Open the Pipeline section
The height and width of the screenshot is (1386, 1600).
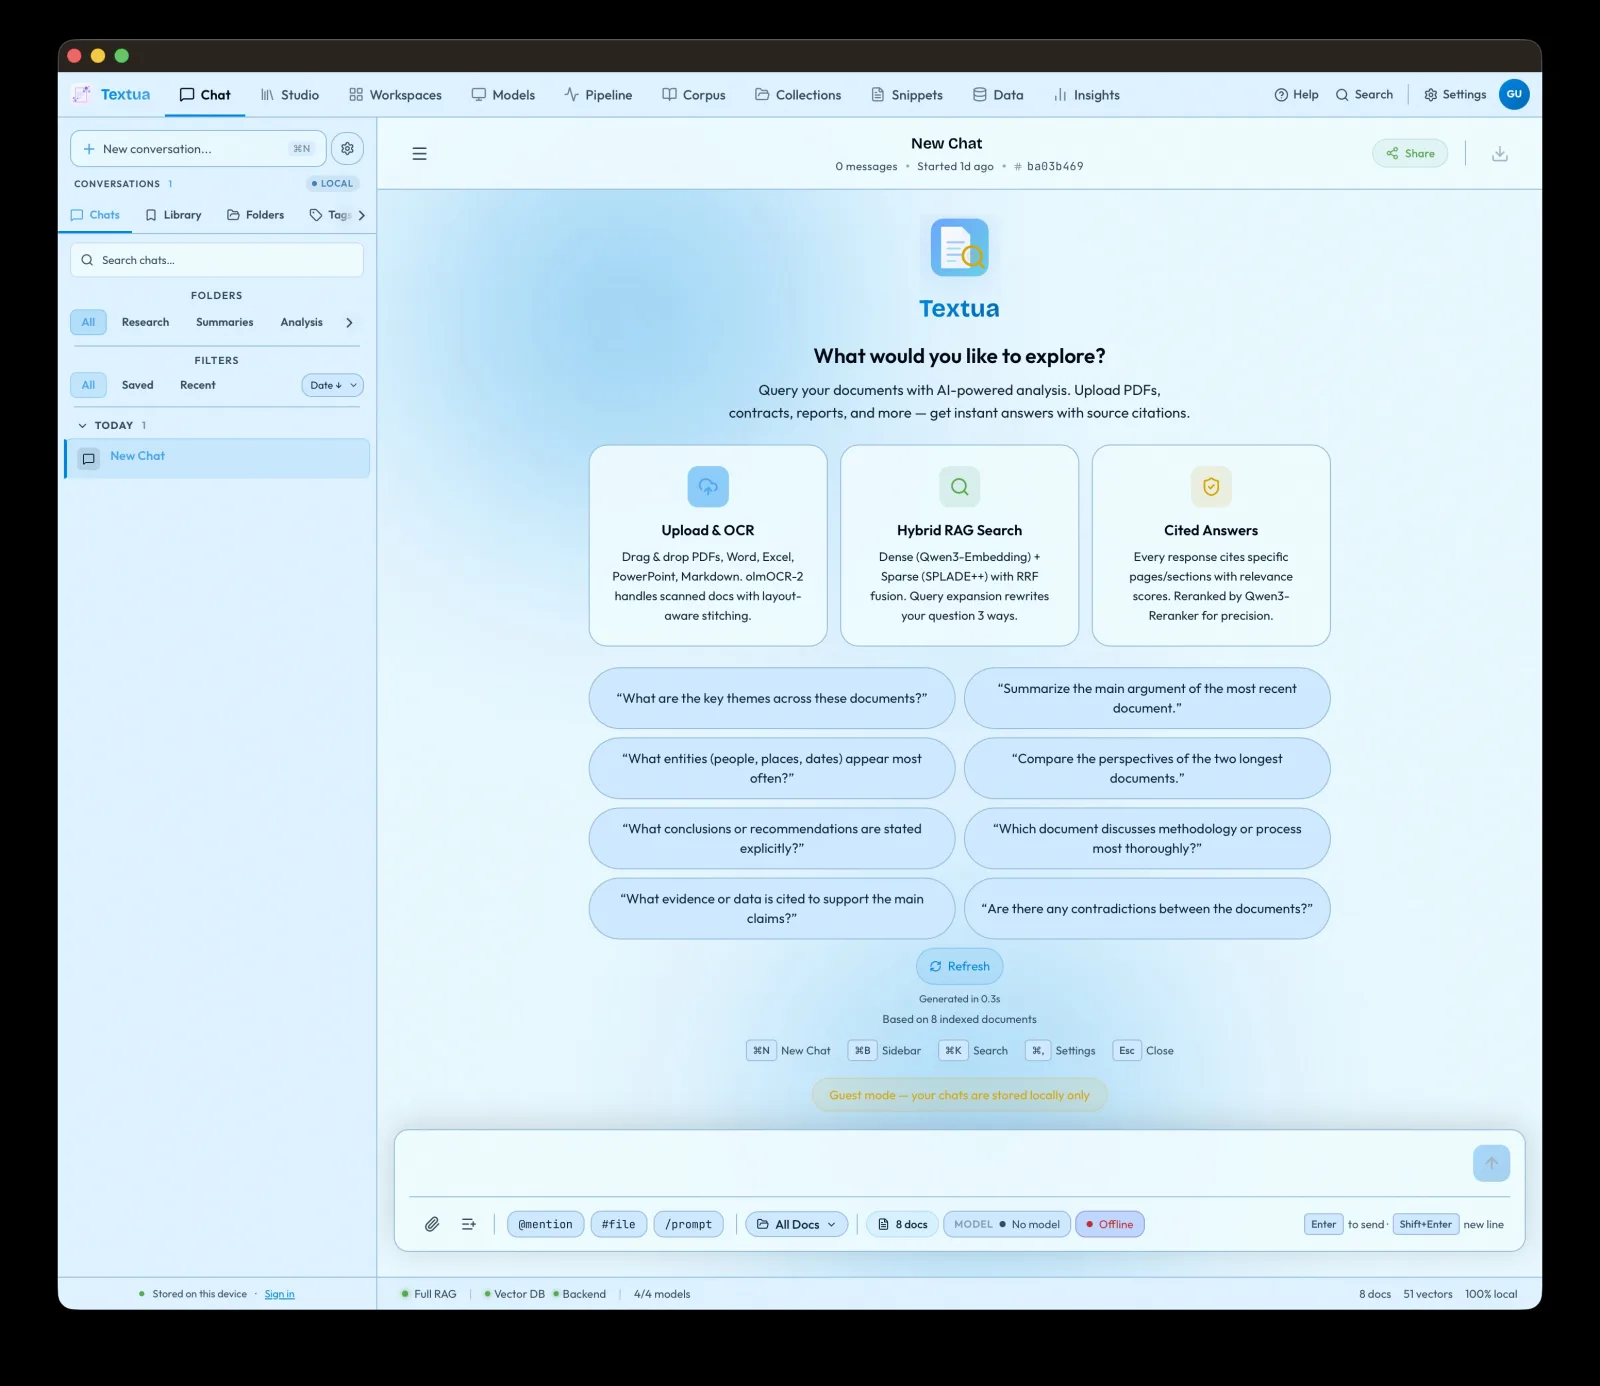598,95
